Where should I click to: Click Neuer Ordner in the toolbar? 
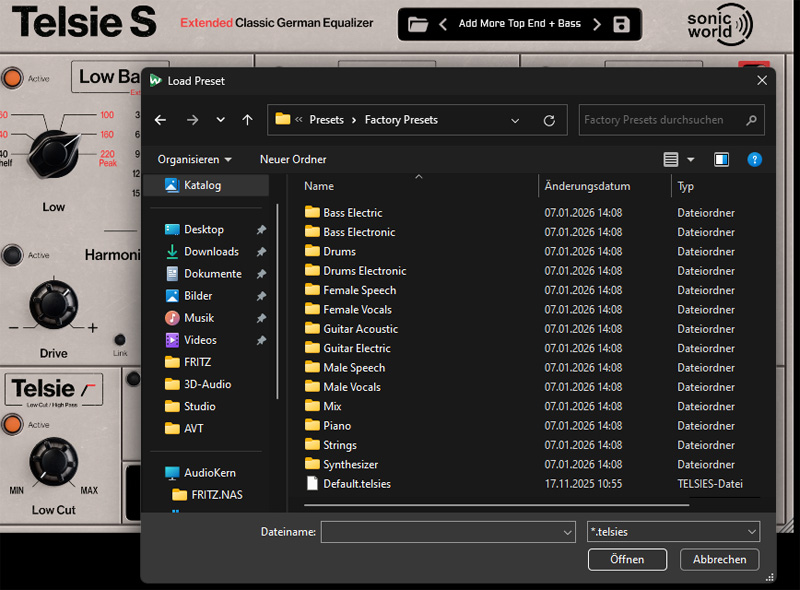[293, 159]
